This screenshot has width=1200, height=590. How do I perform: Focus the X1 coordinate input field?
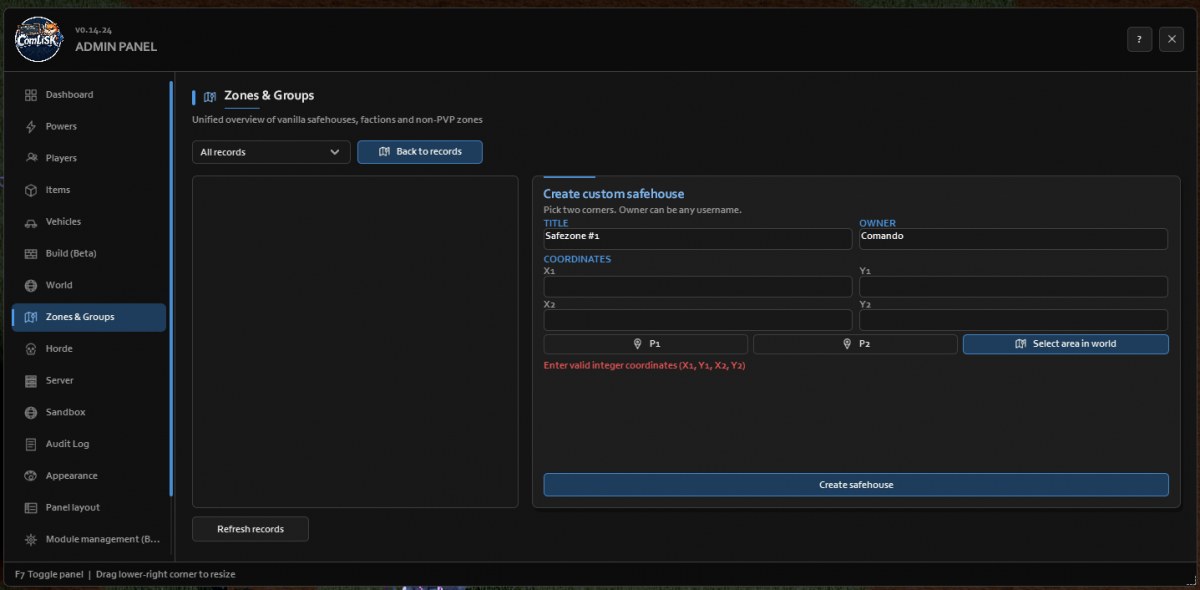698,287
